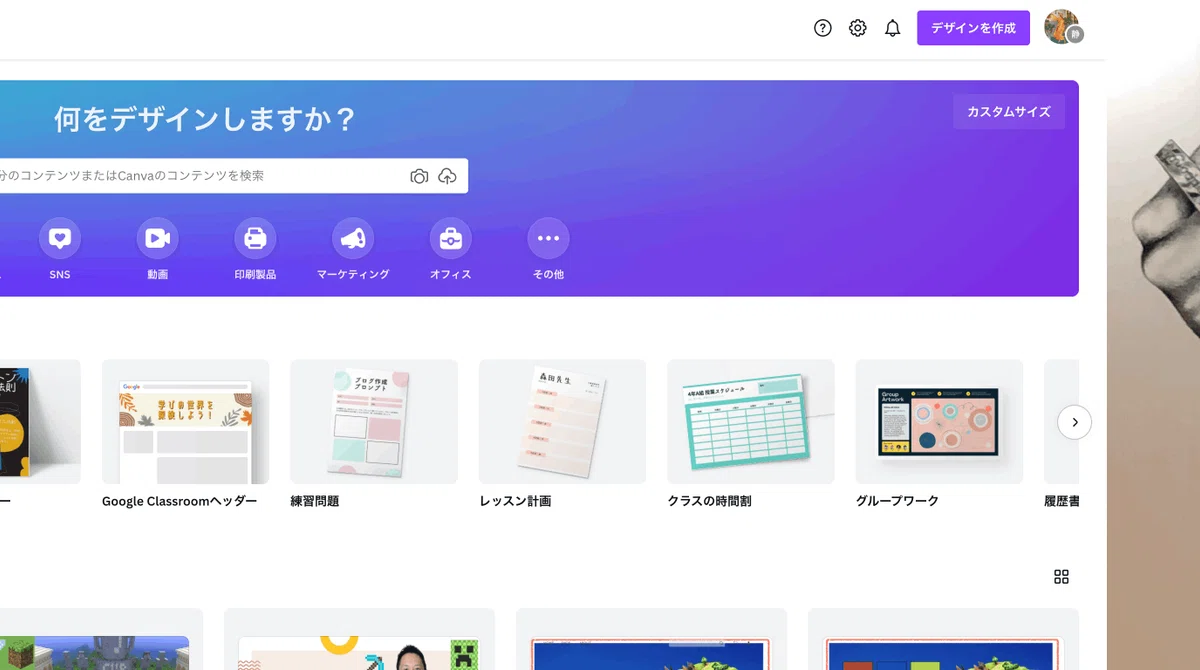Open その他 more categories icon

click(548, 238)
